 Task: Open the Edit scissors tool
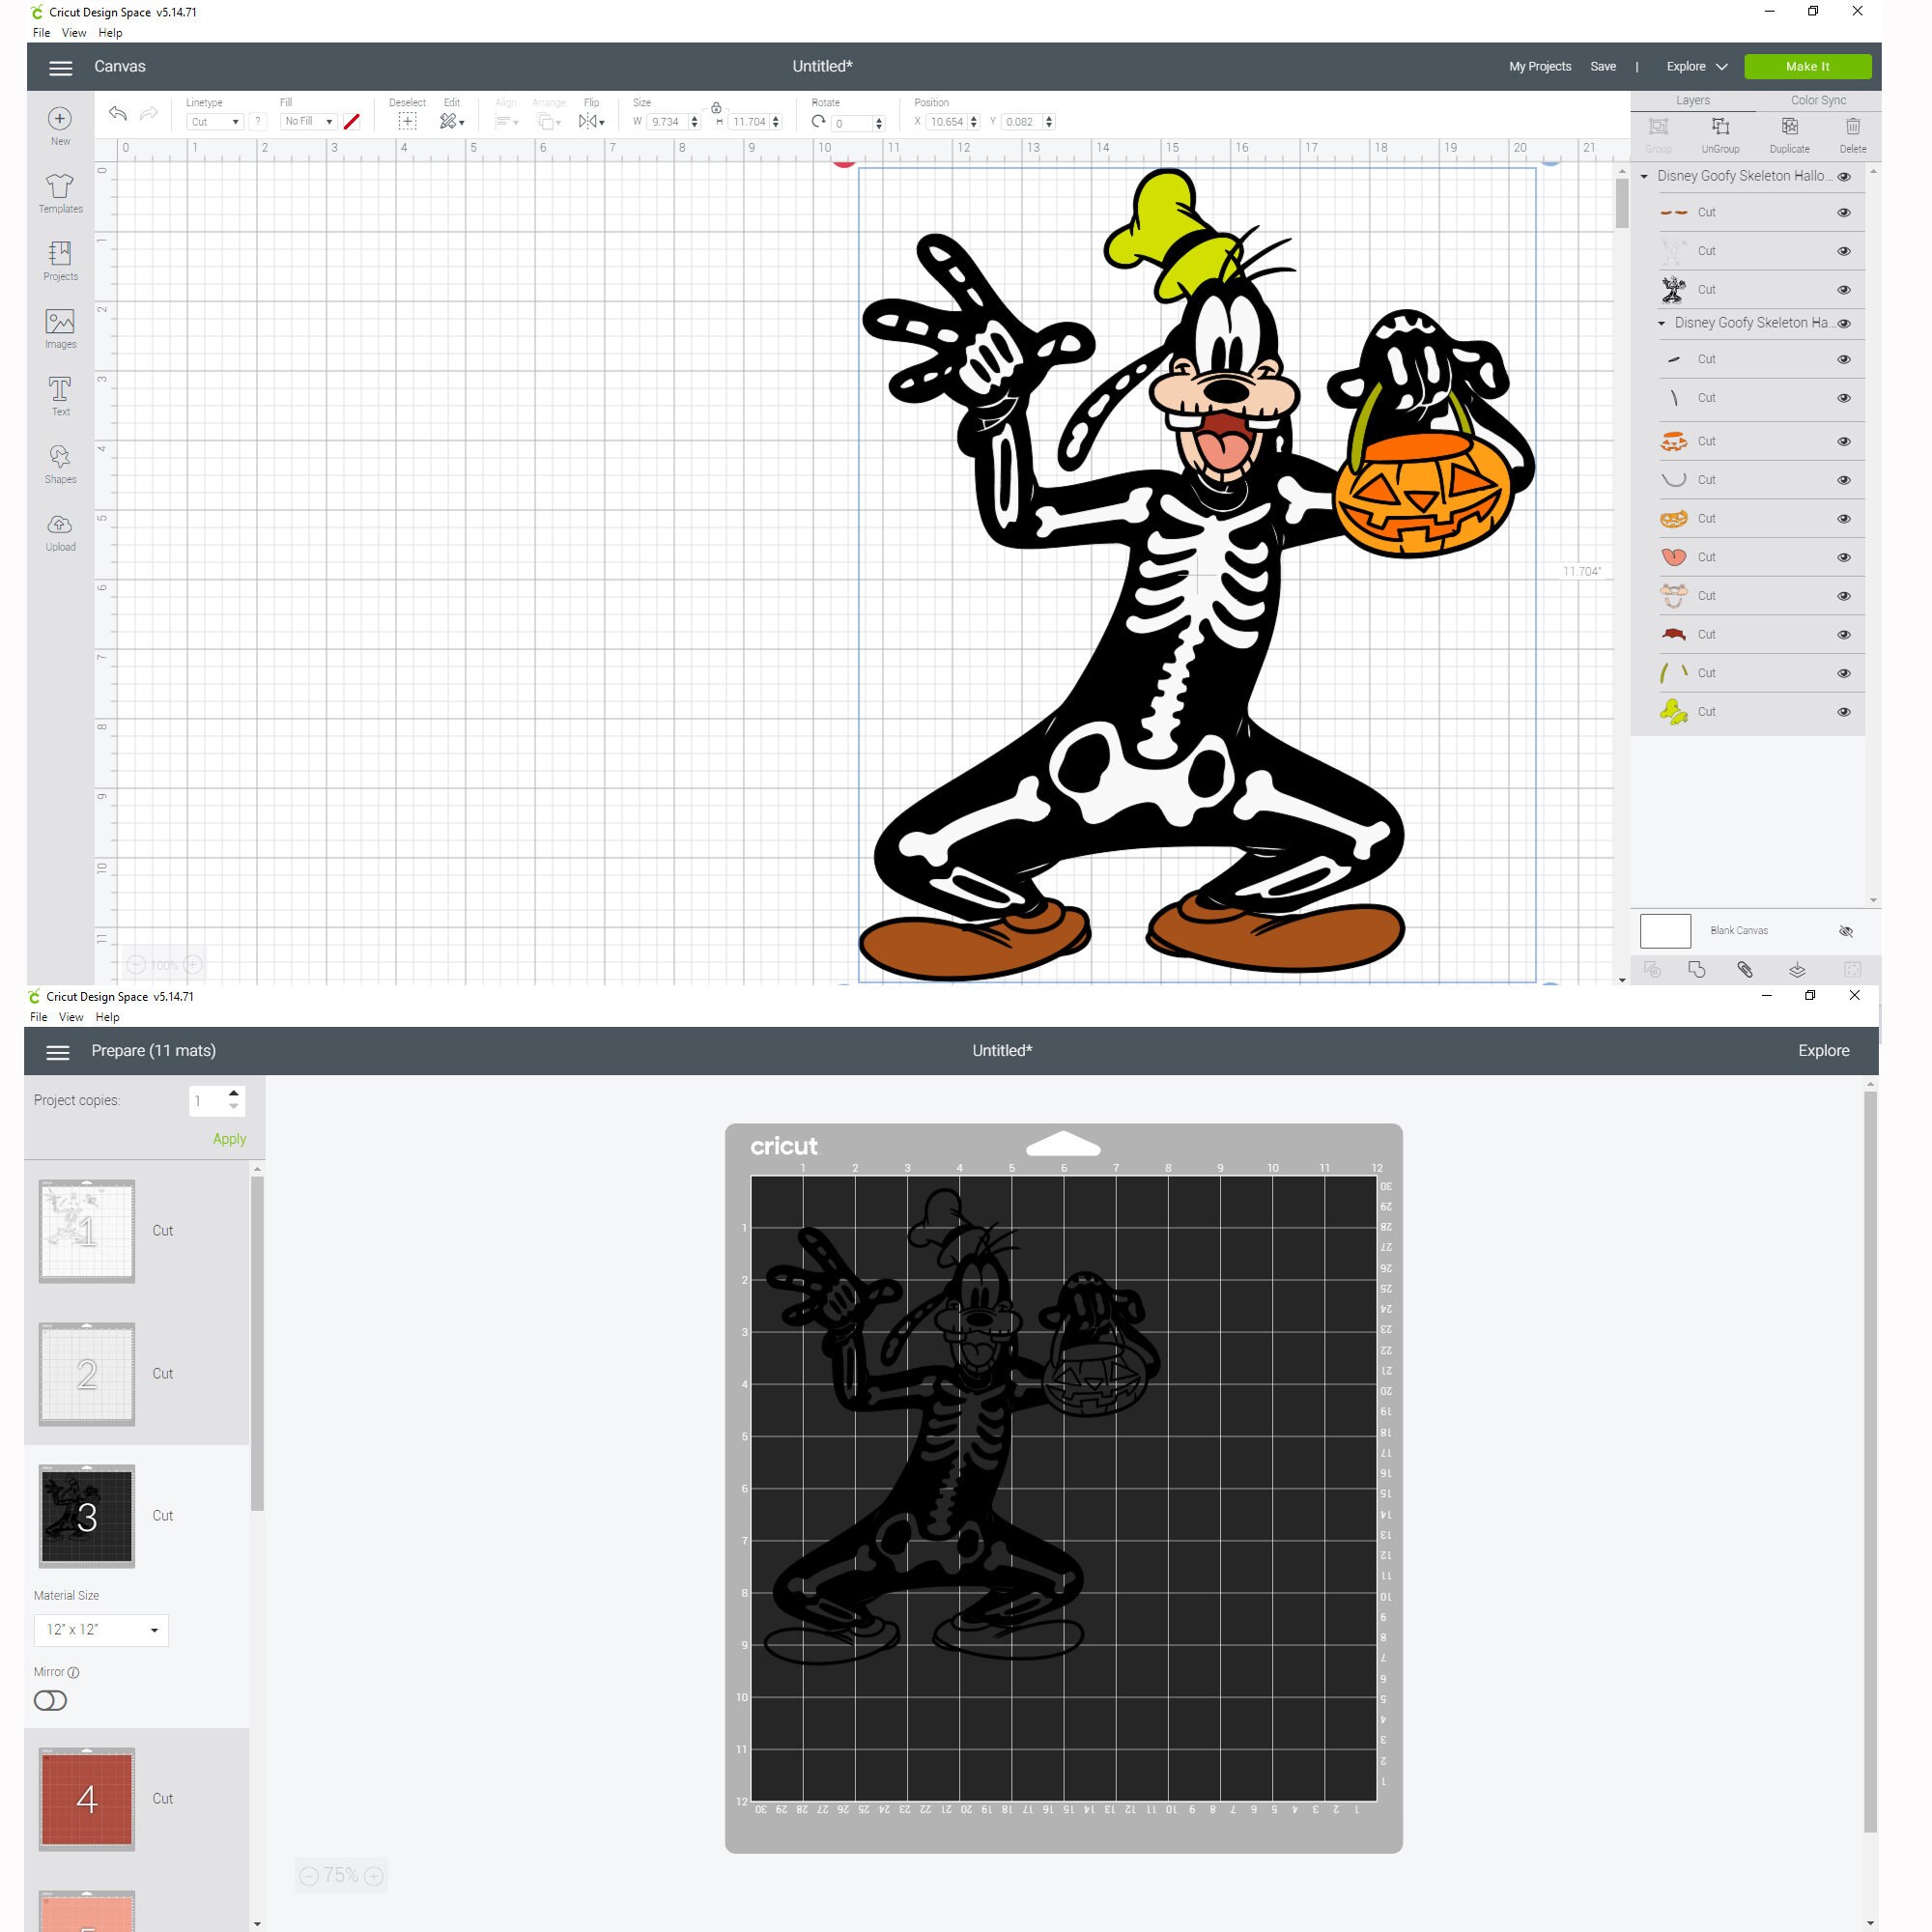click(x=451, y=121)
